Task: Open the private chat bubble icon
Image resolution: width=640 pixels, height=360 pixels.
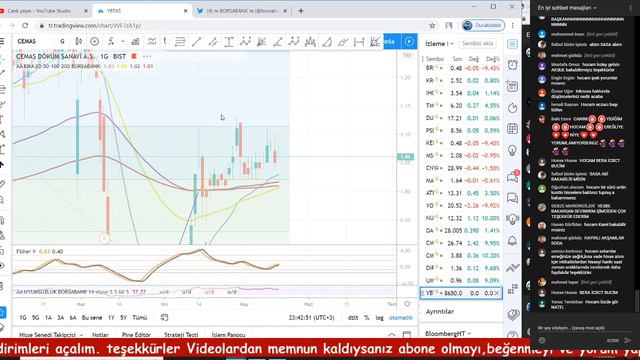Action: [x=512, y=198]
